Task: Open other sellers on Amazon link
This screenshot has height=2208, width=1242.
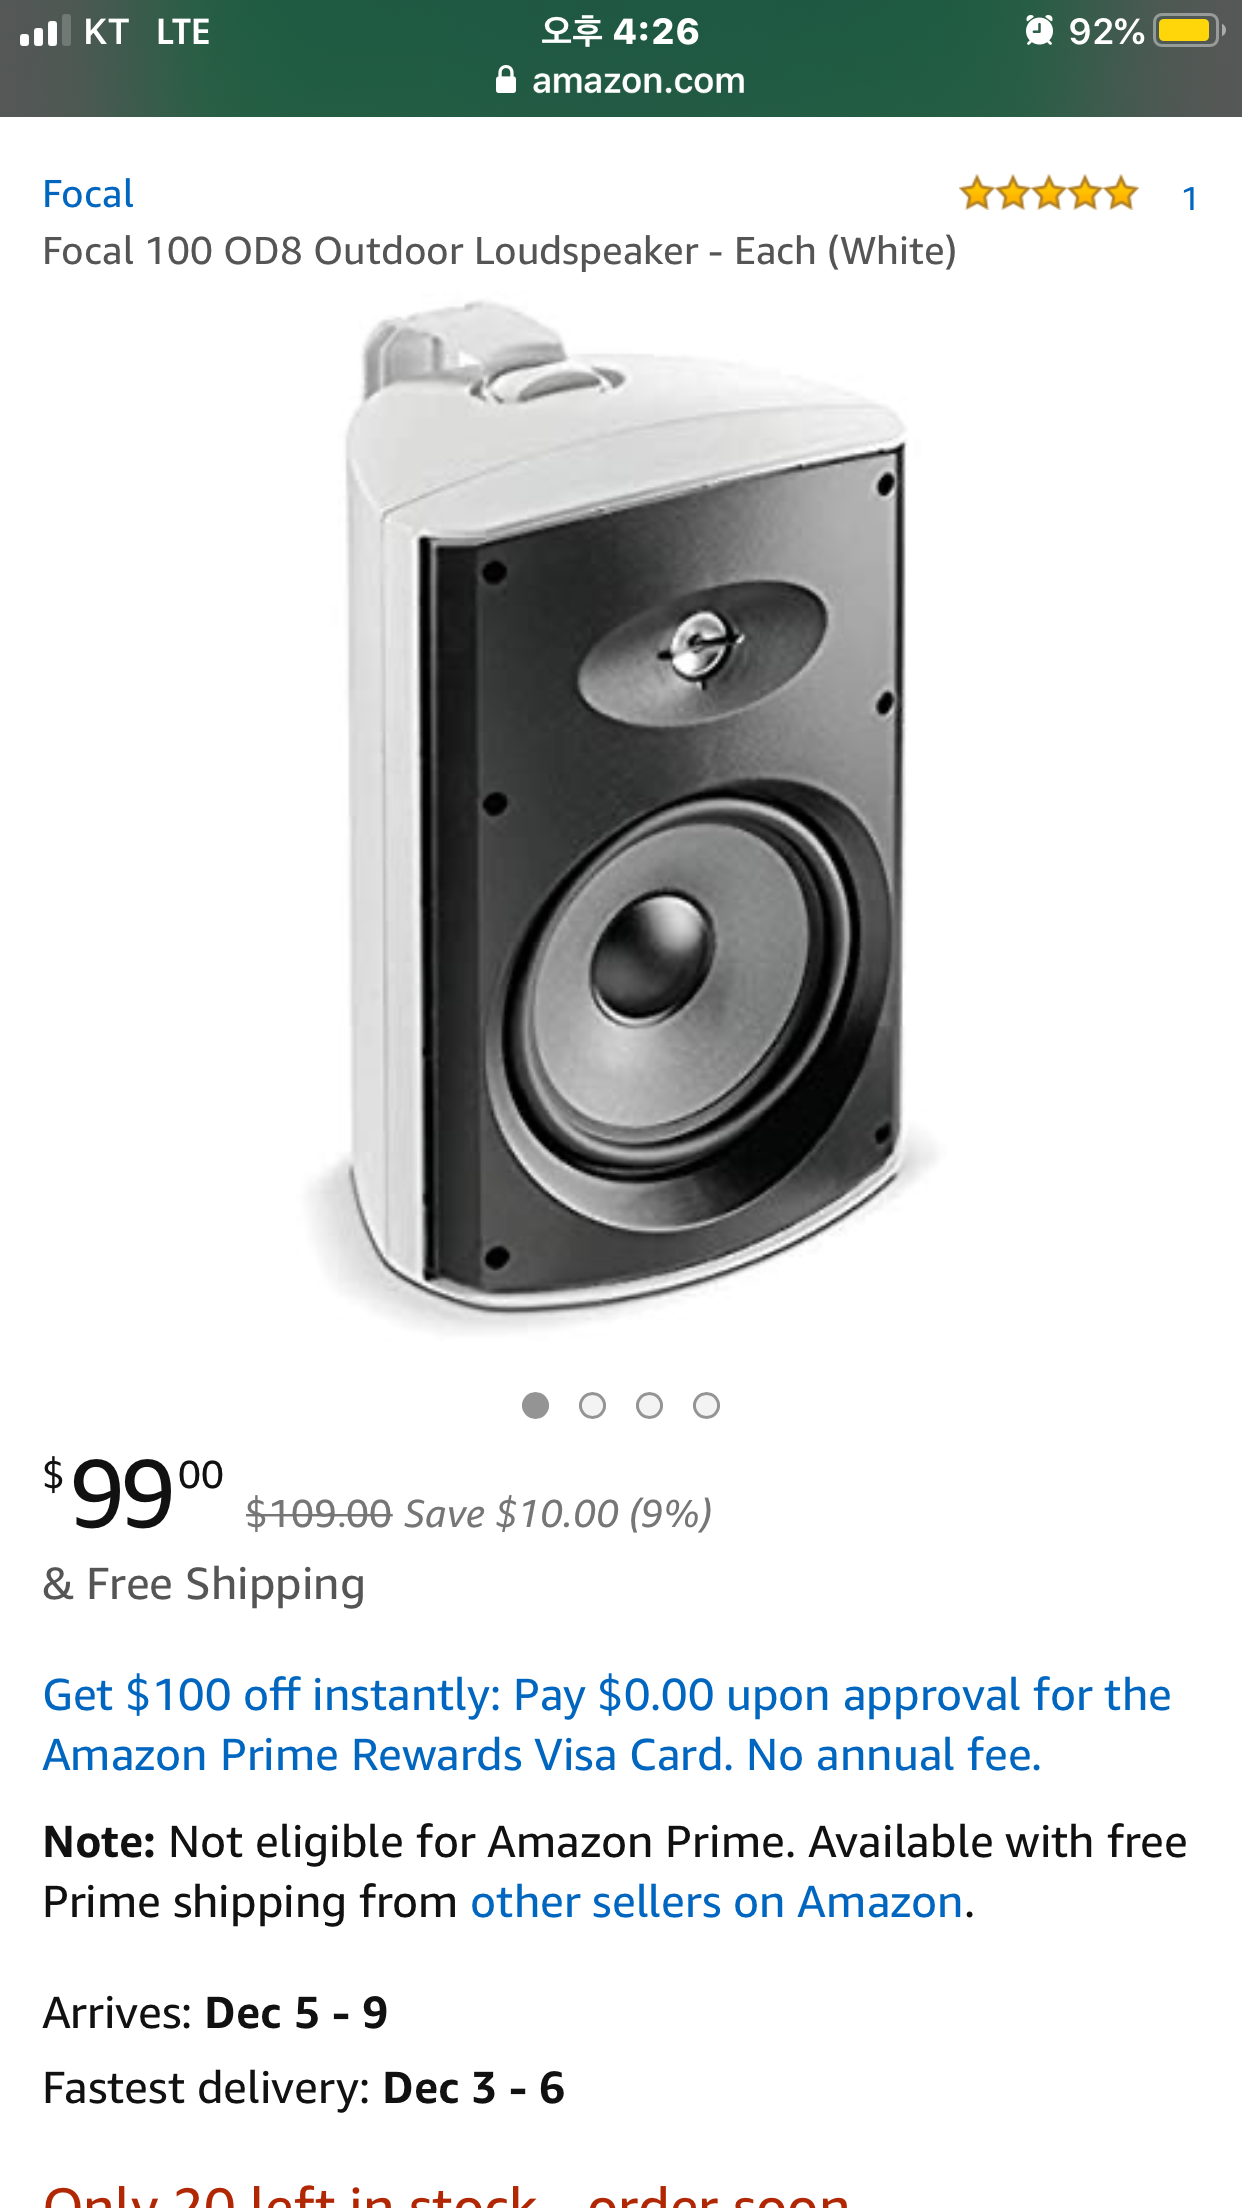Action: (716, 1902)
